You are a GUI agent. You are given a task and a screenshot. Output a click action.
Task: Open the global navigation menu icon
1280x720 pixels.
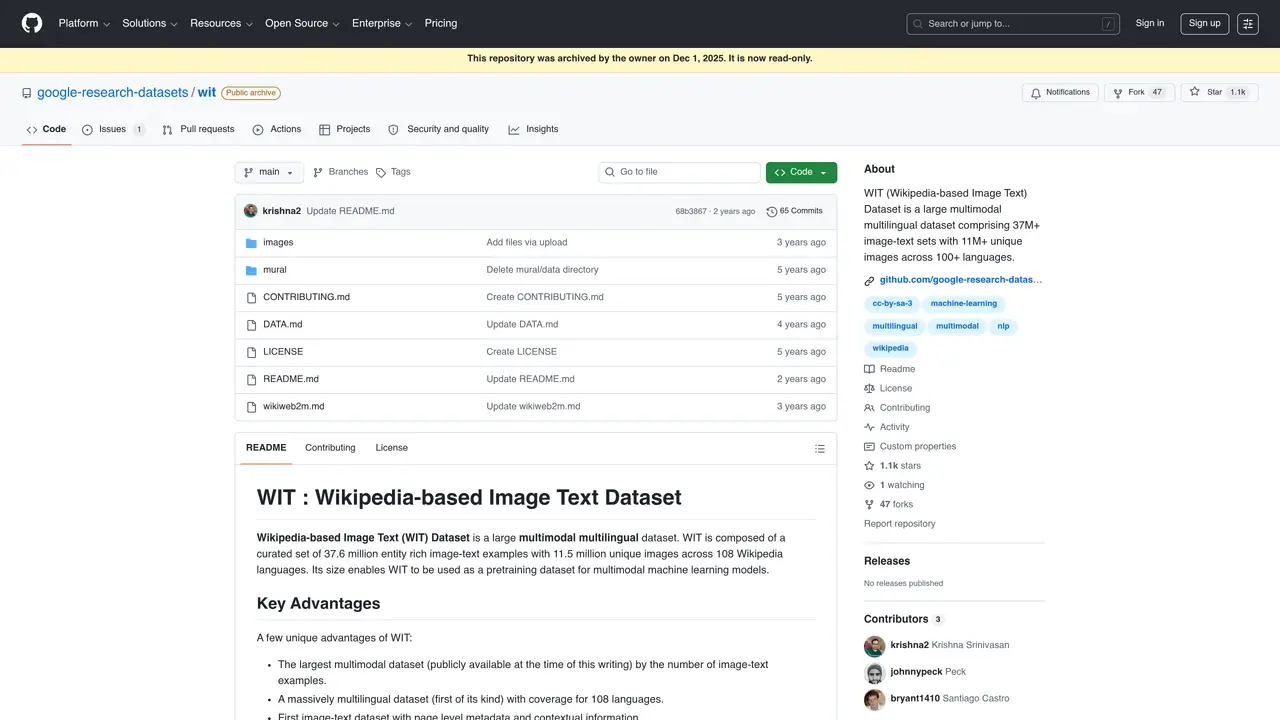point(1247,24)
